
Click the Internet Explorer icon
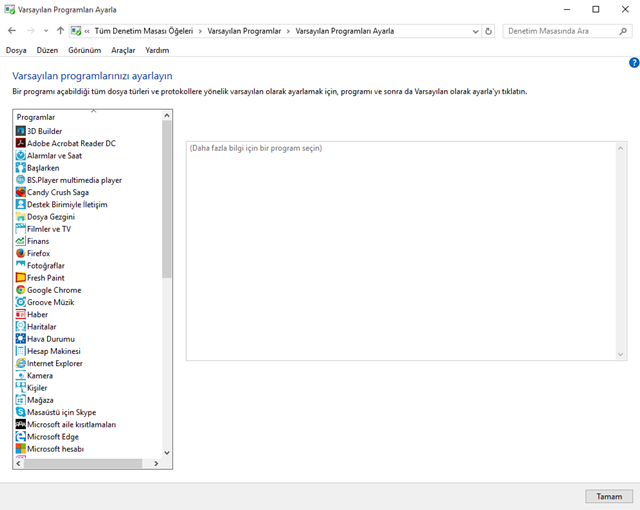[x=20, y=363]
